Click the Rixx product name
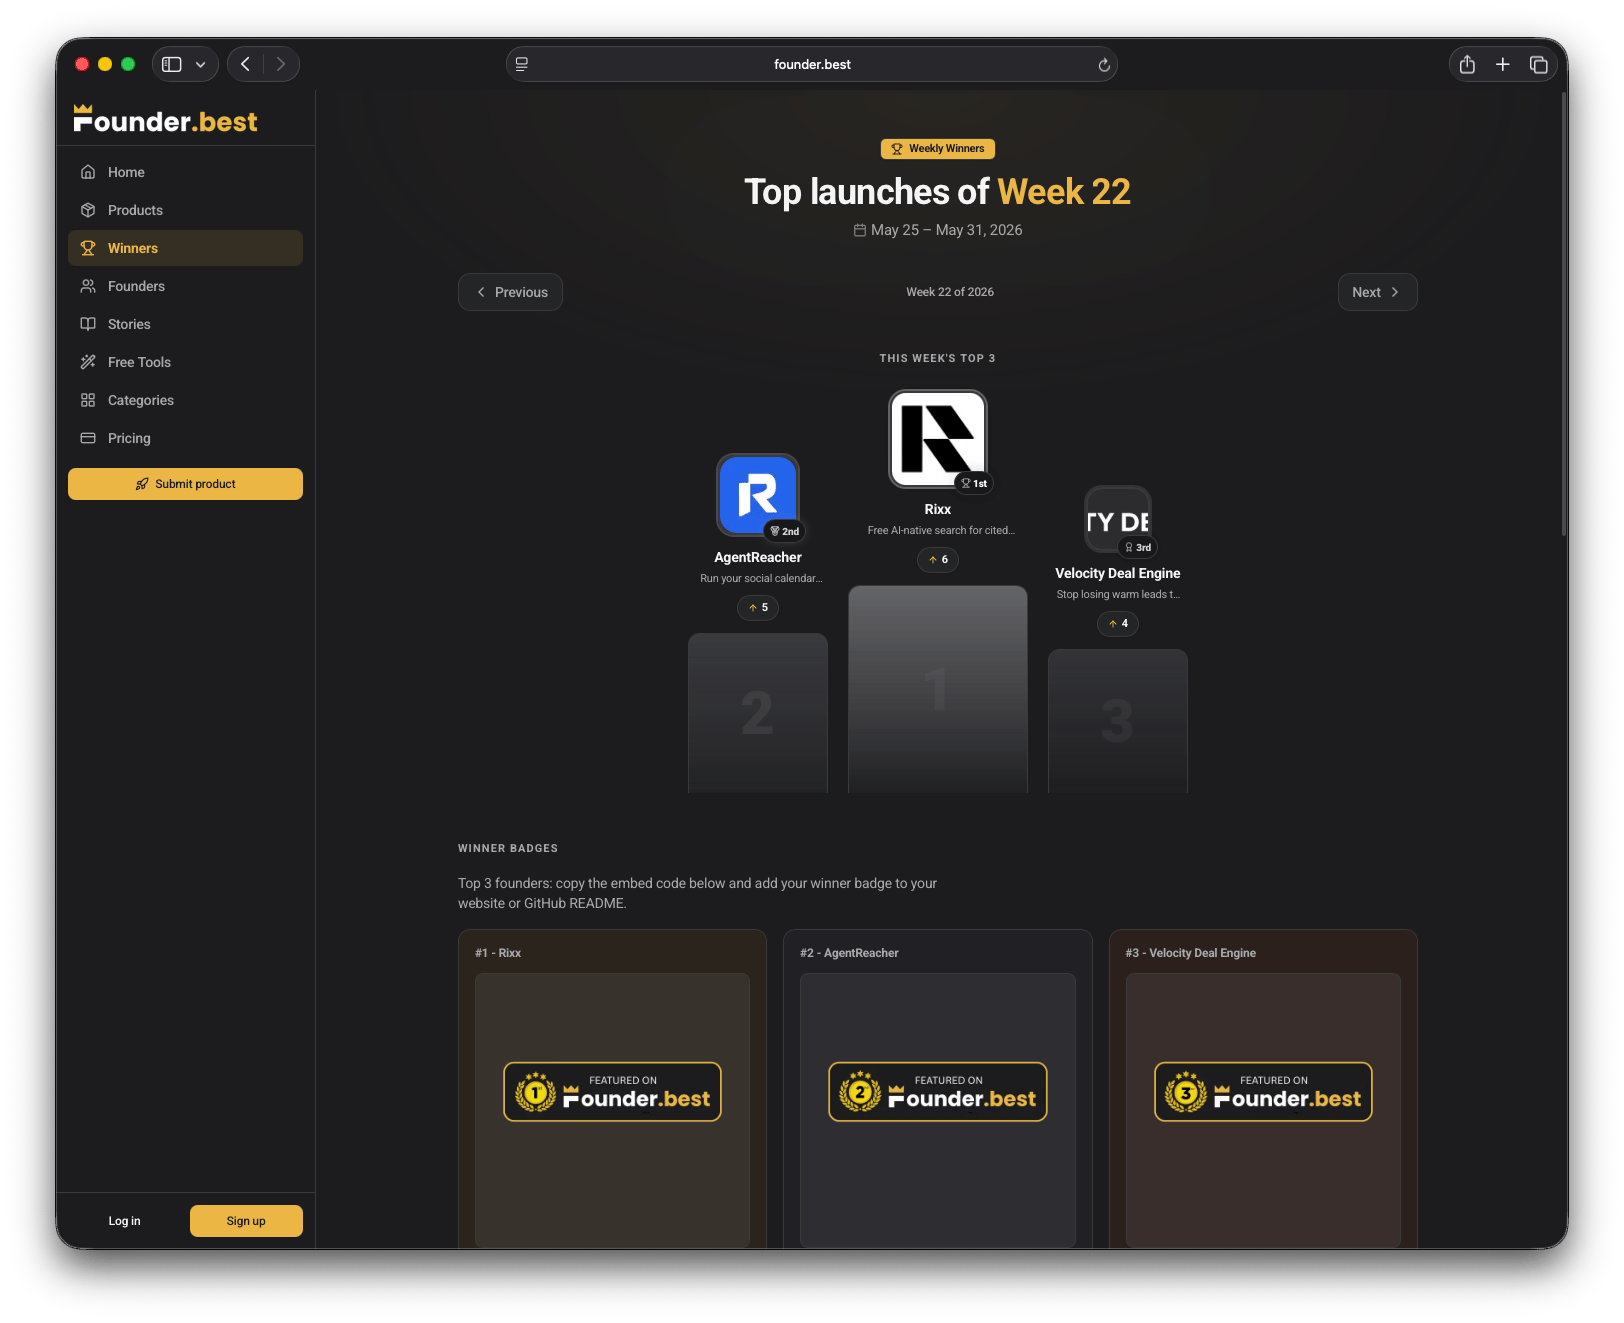This screenshot has height=1323, width=1624. point(938,509)
